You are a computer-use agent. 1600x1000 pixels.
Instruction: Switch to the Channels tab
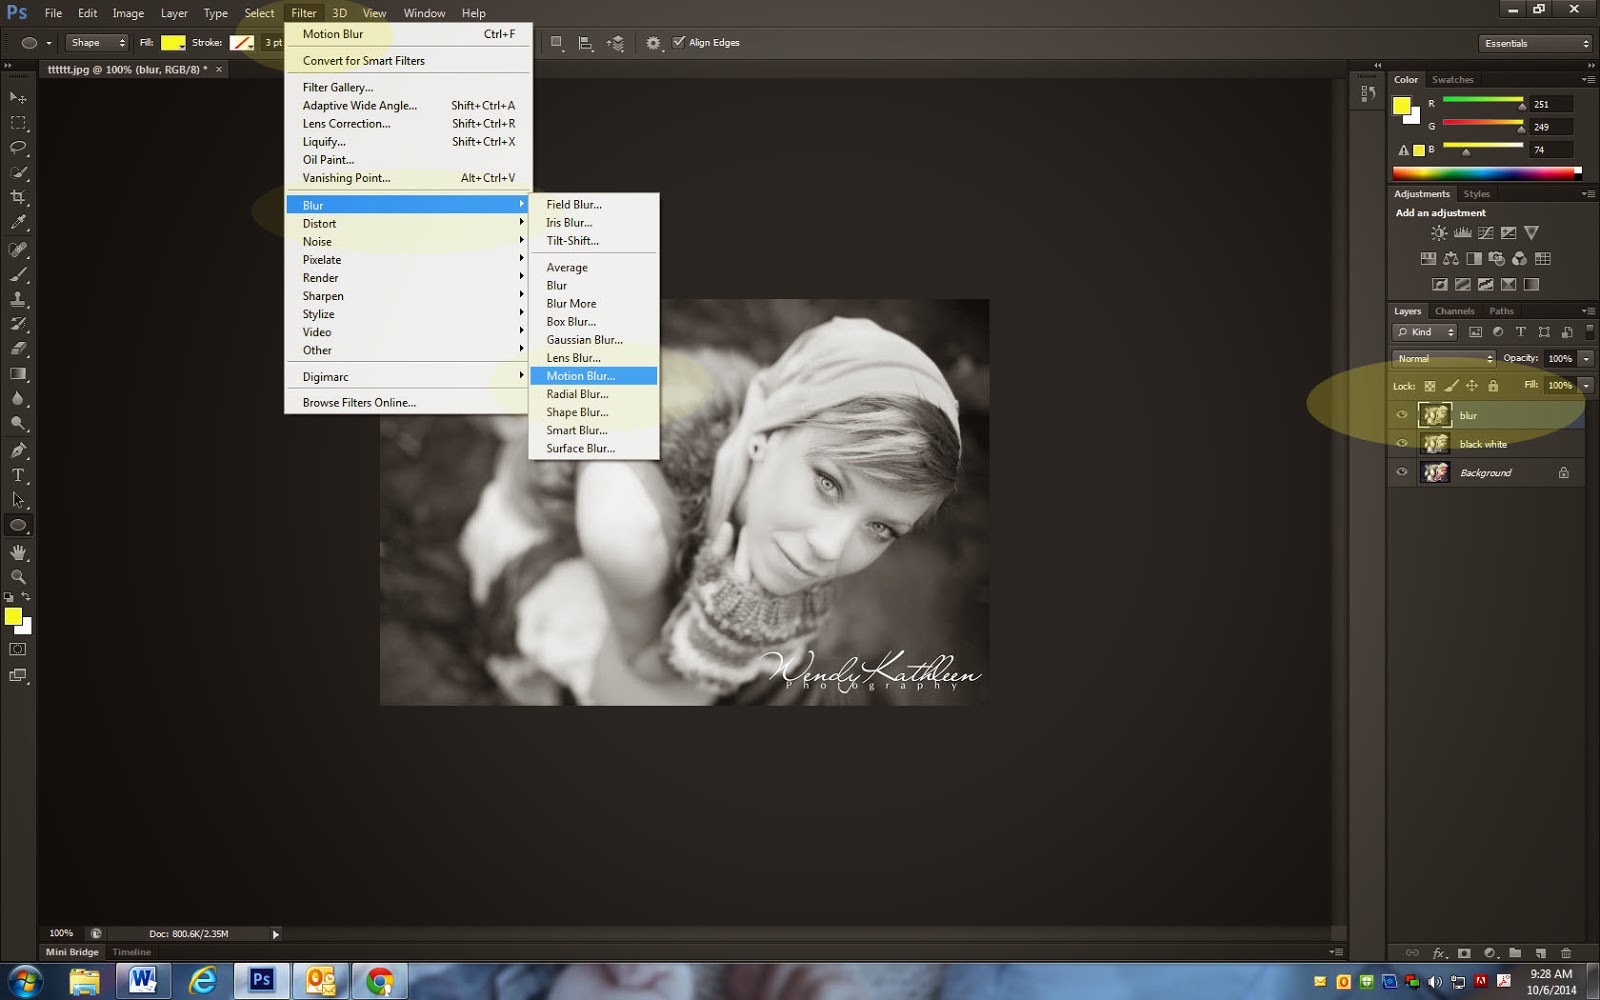pyautogui.click(x=1455, y=310)
